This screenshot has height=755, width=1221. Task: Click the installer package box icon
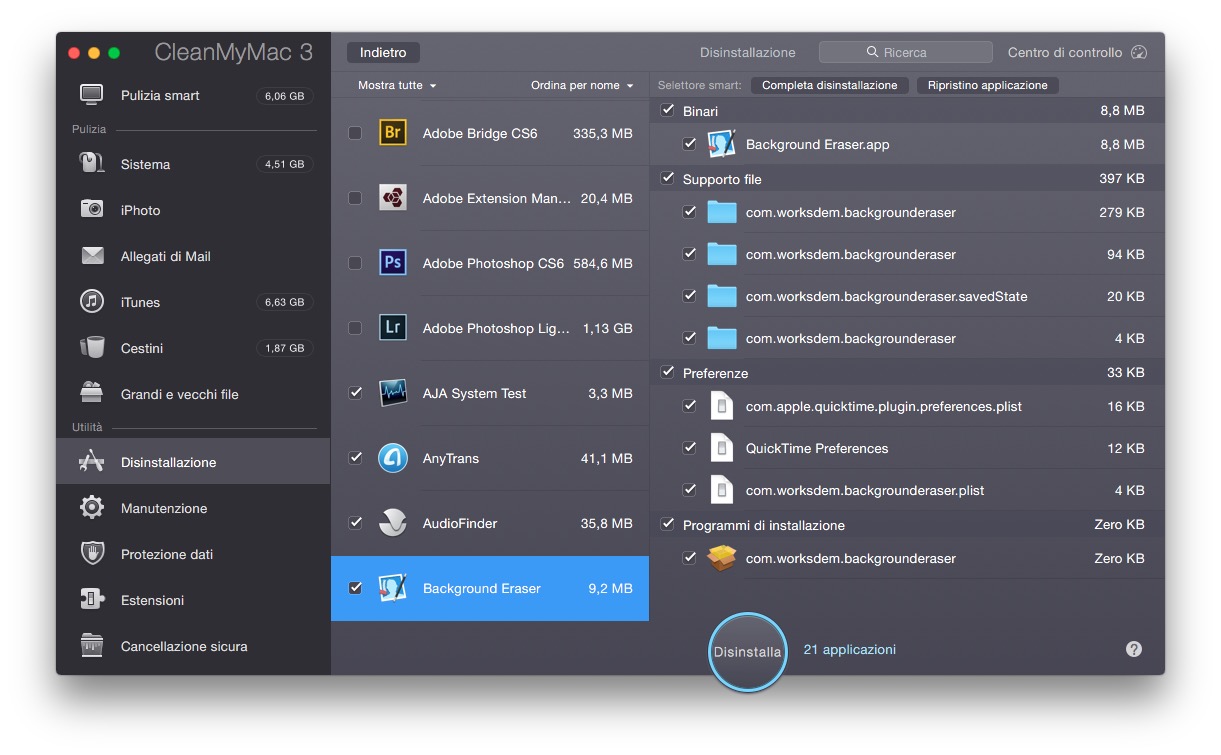[721, 558]
